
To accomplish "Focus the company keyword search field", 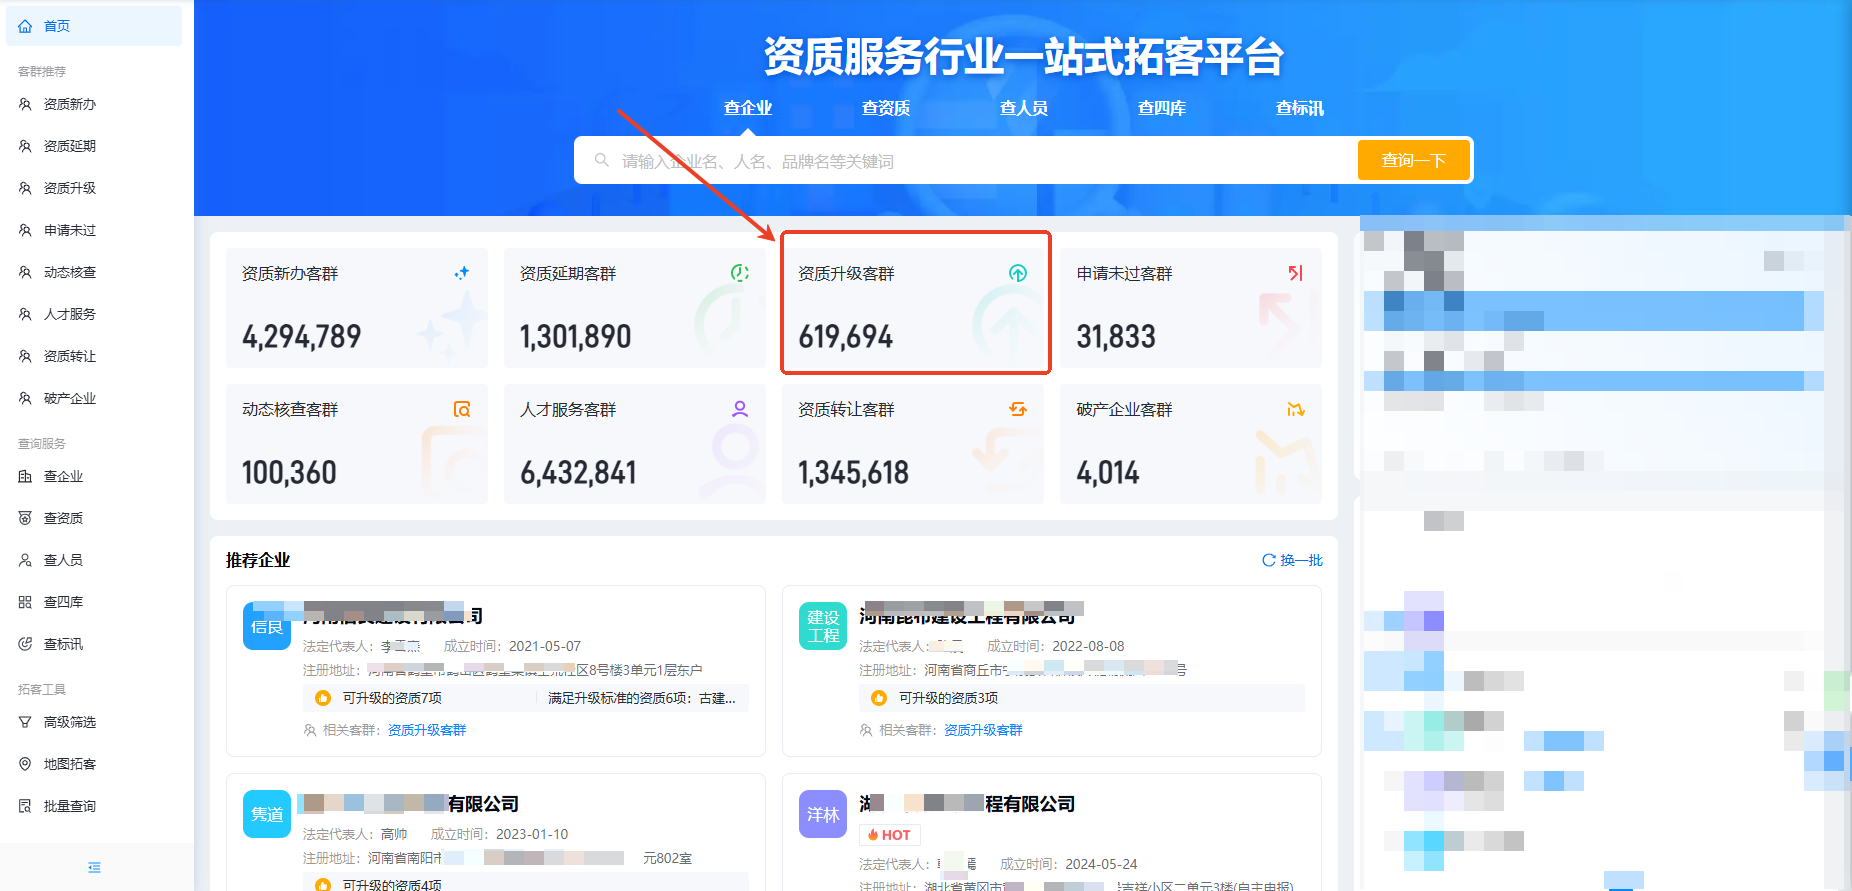I will (960, 161).
